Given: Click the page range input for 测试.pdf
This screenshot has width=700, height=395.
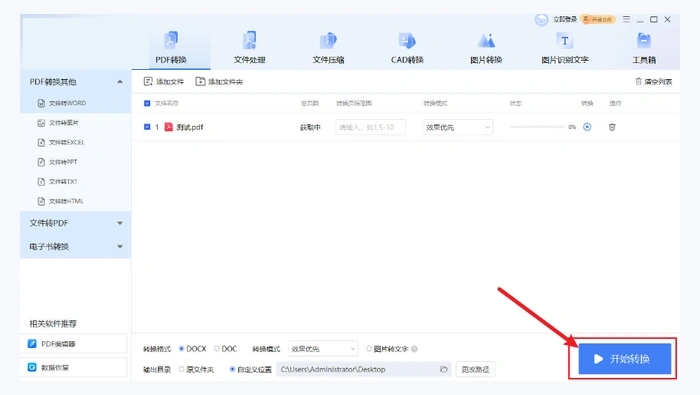Looking at the screenshot, I should pos(371,127).
